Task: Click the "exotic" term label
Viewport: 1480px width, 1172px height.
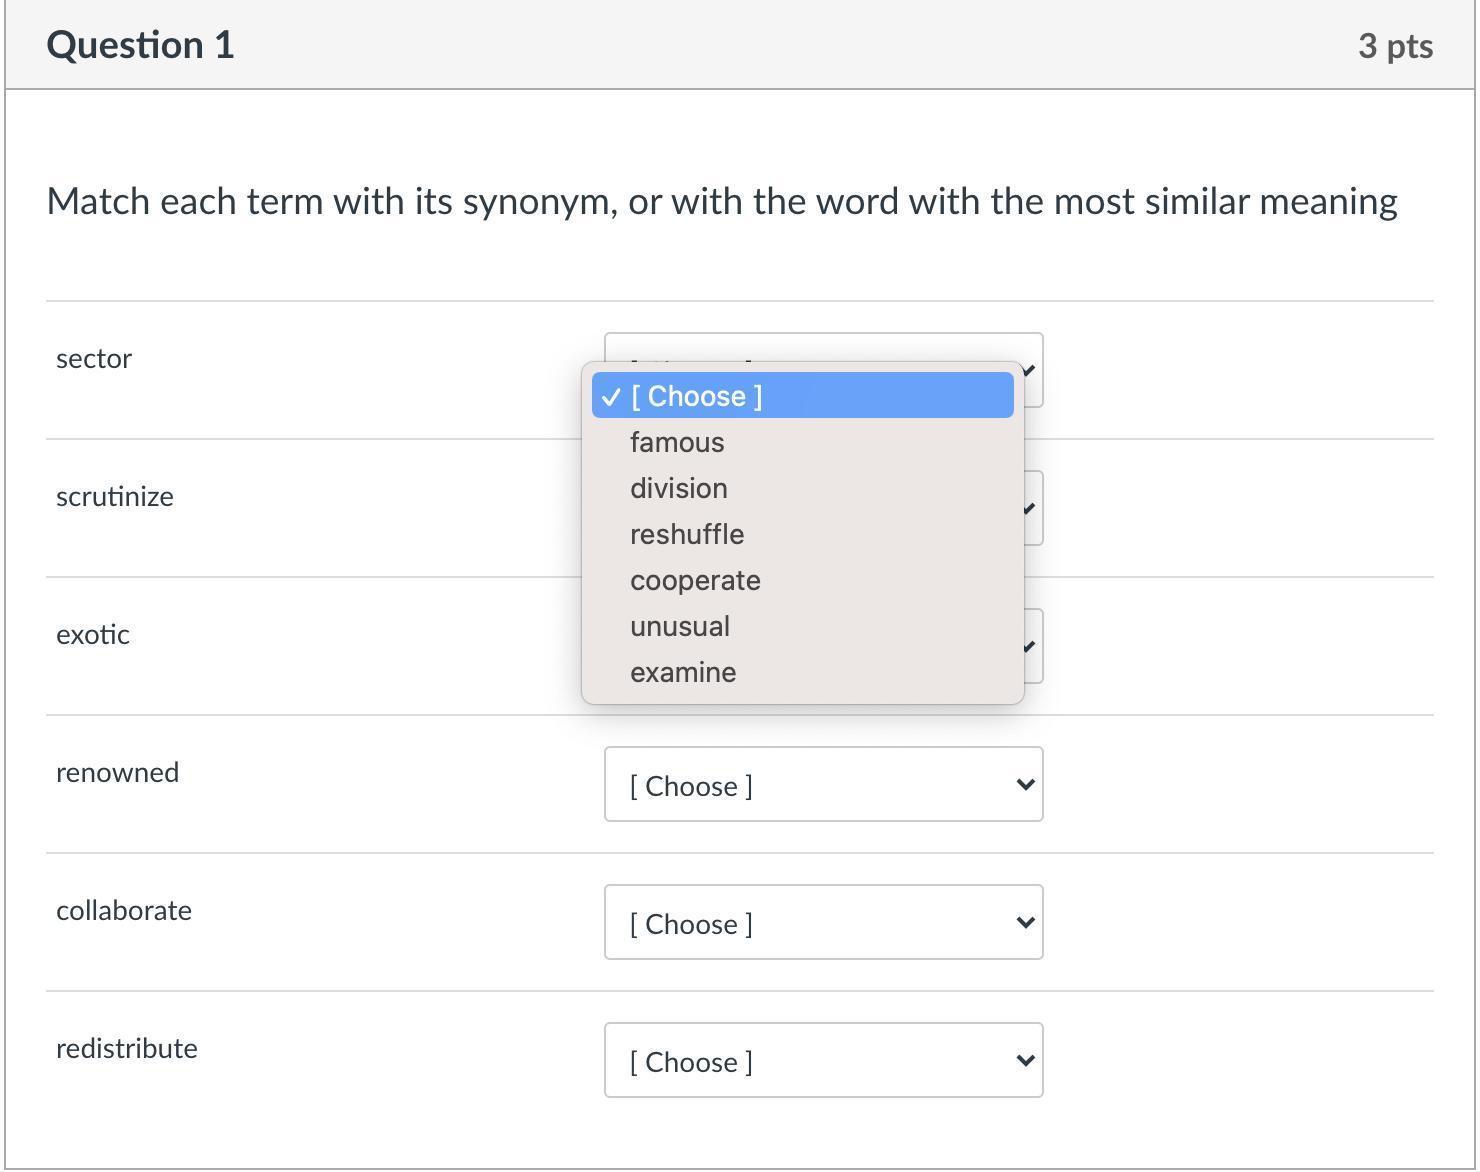Action: pos(93,635)
